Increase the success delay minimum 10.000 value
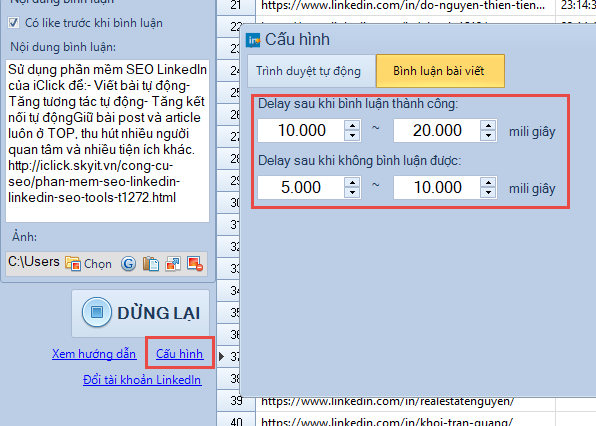Screen dimensions: 596x426 click(x=352, y=125)
